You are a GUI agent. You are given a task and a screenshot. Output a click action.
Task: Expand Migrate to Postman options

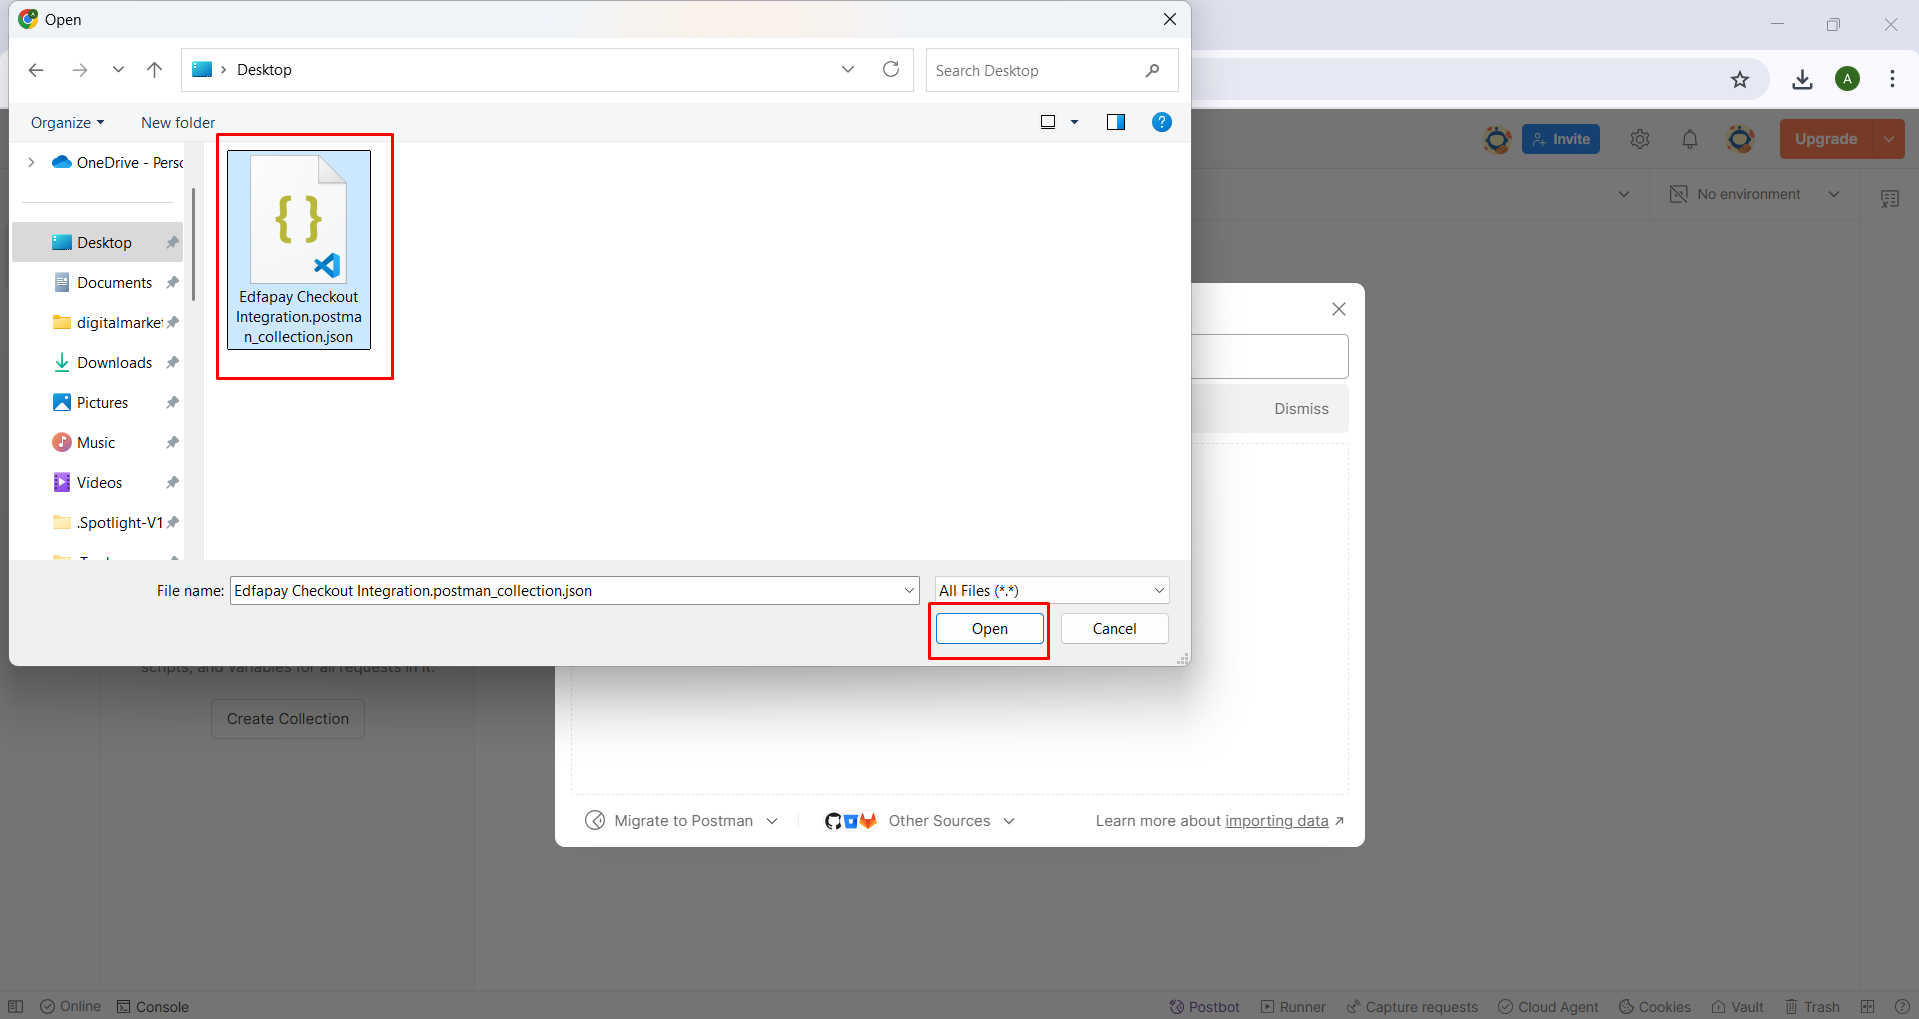(682, 821)
